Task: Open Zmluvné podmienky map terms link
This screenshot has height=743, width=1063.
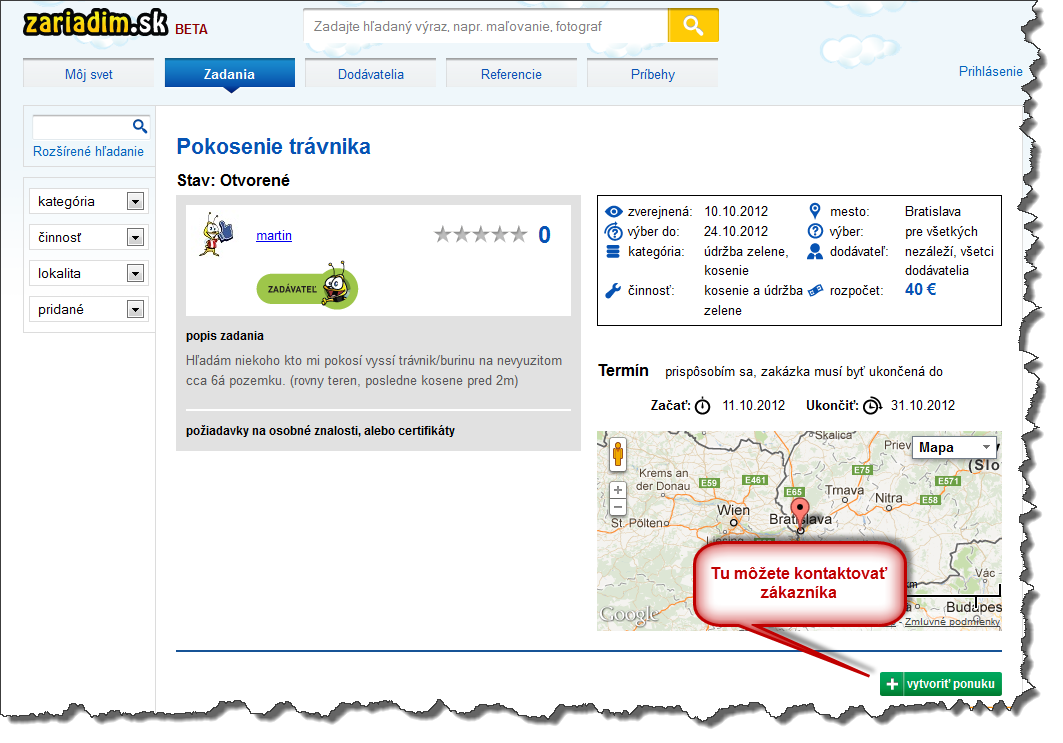Action: [952, 622]
